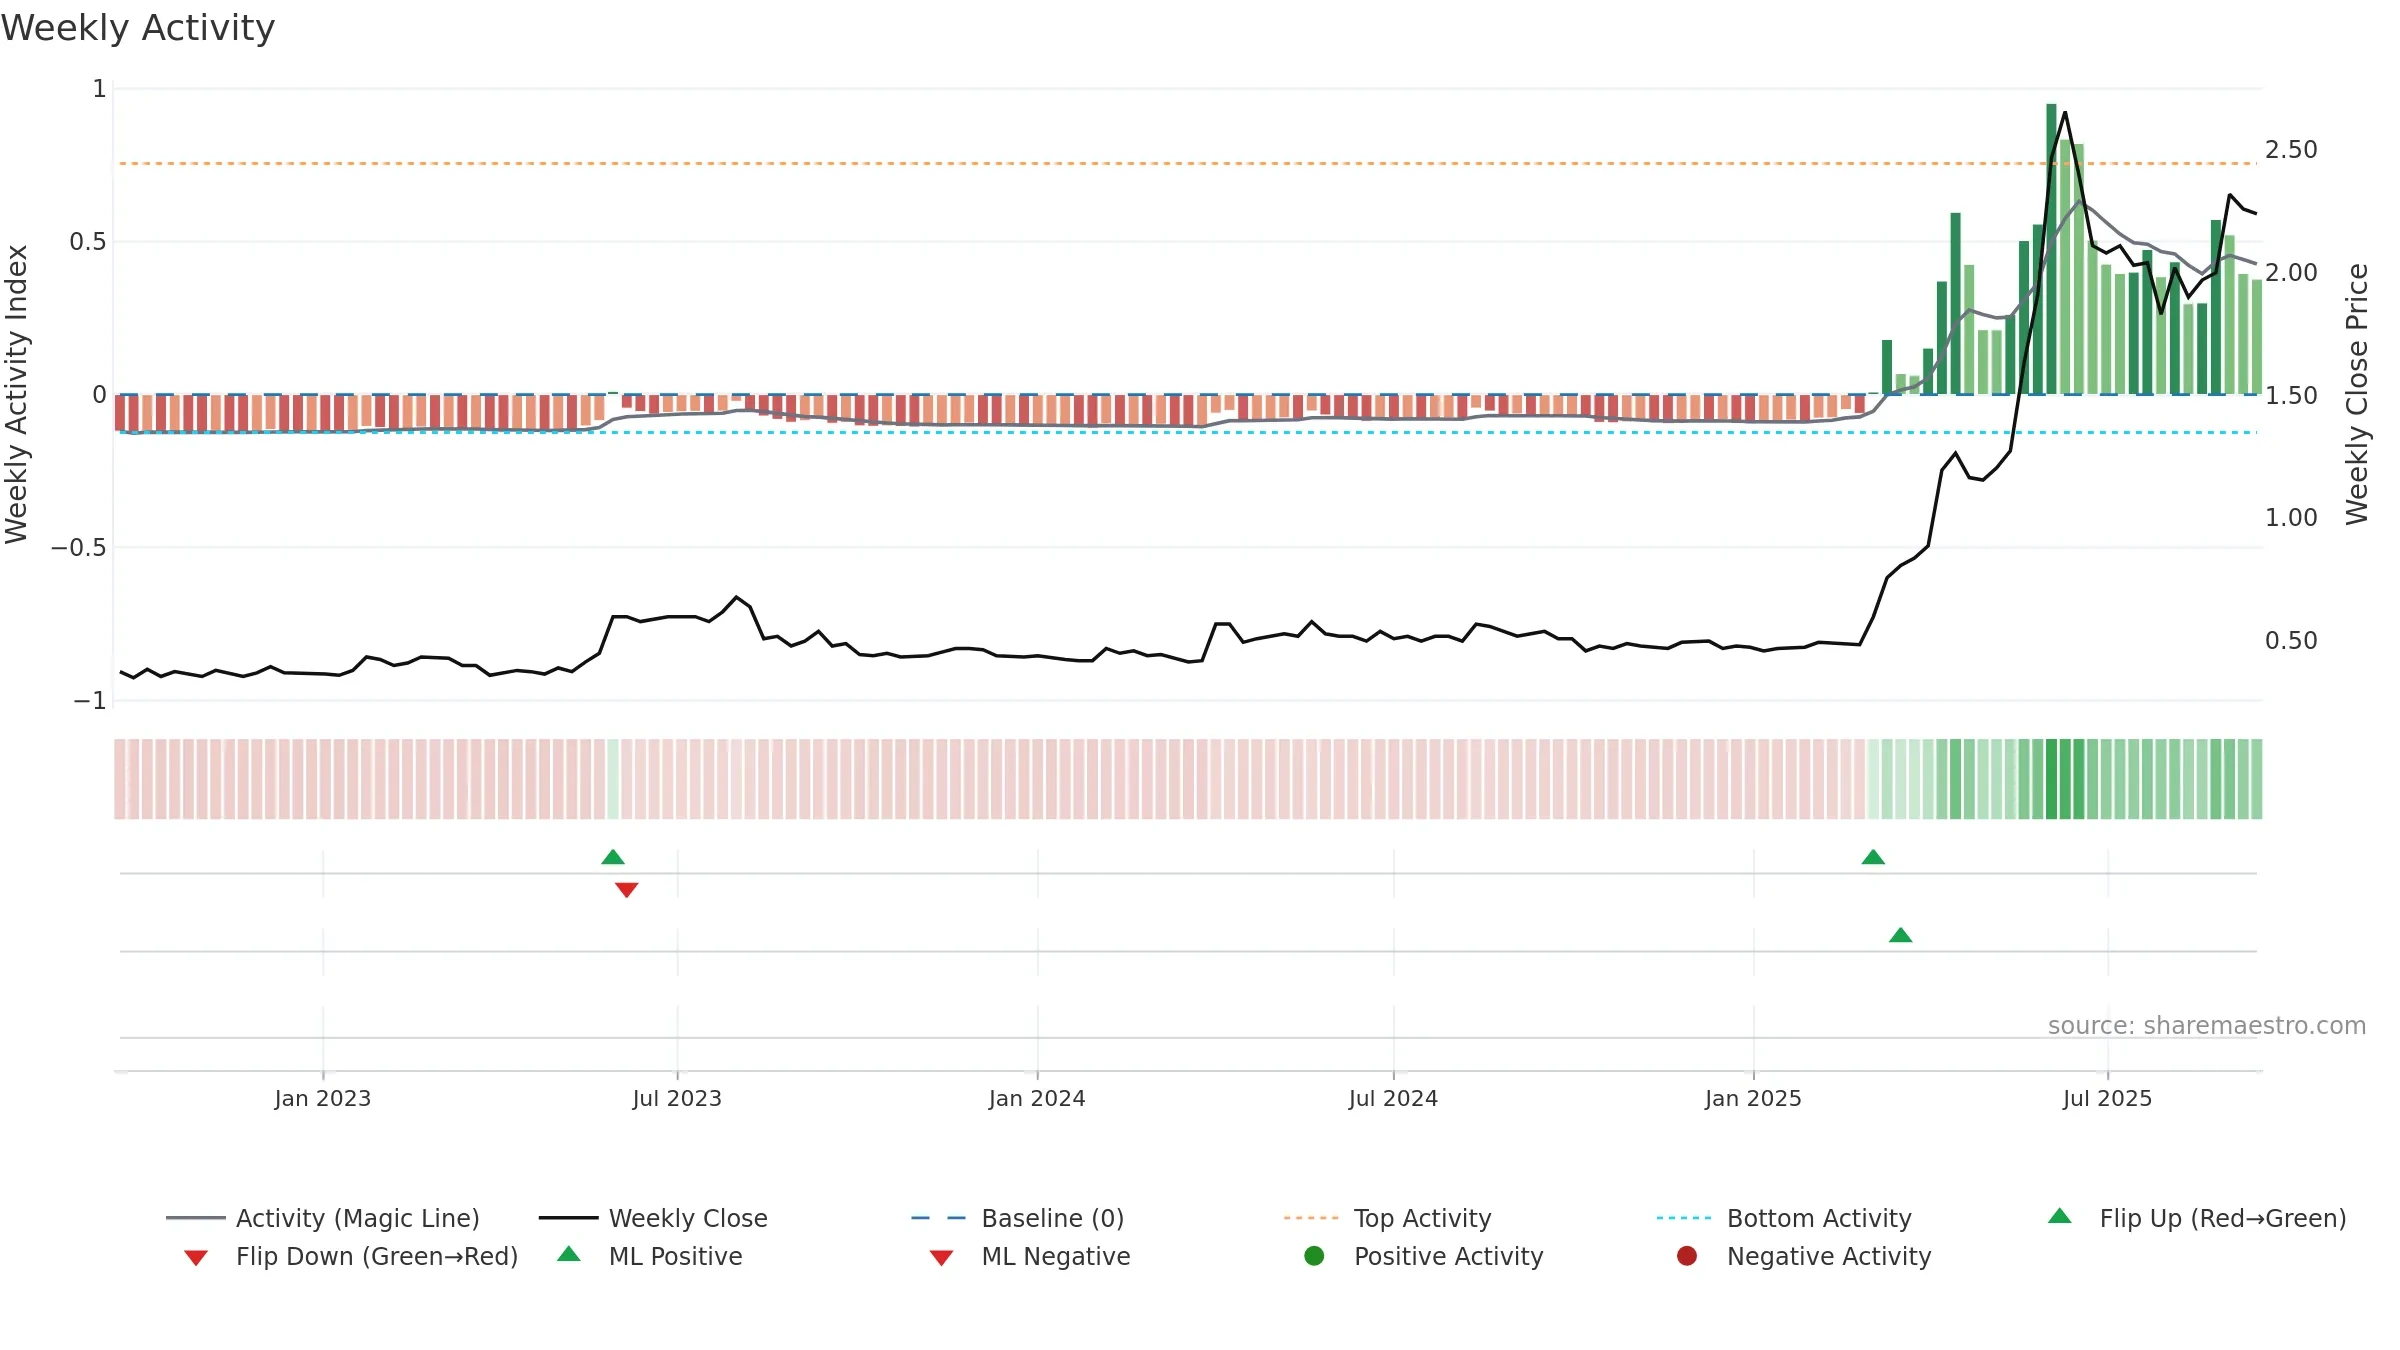Toggle Top Activity legend entry
Image resolution: width=2400 pixels, height=1350 pixels.
[1388, 1218]
